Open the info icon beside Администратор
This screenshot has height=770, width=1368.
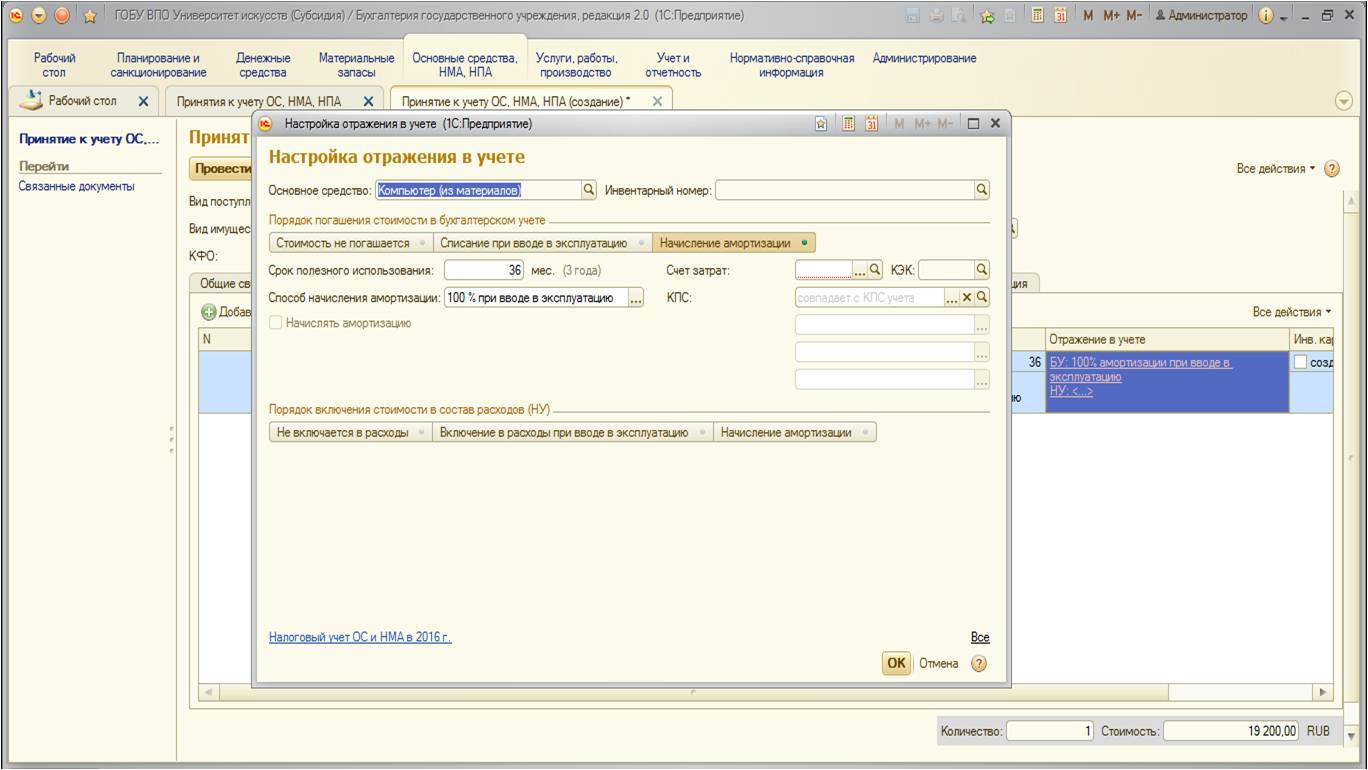(1265, 16)
